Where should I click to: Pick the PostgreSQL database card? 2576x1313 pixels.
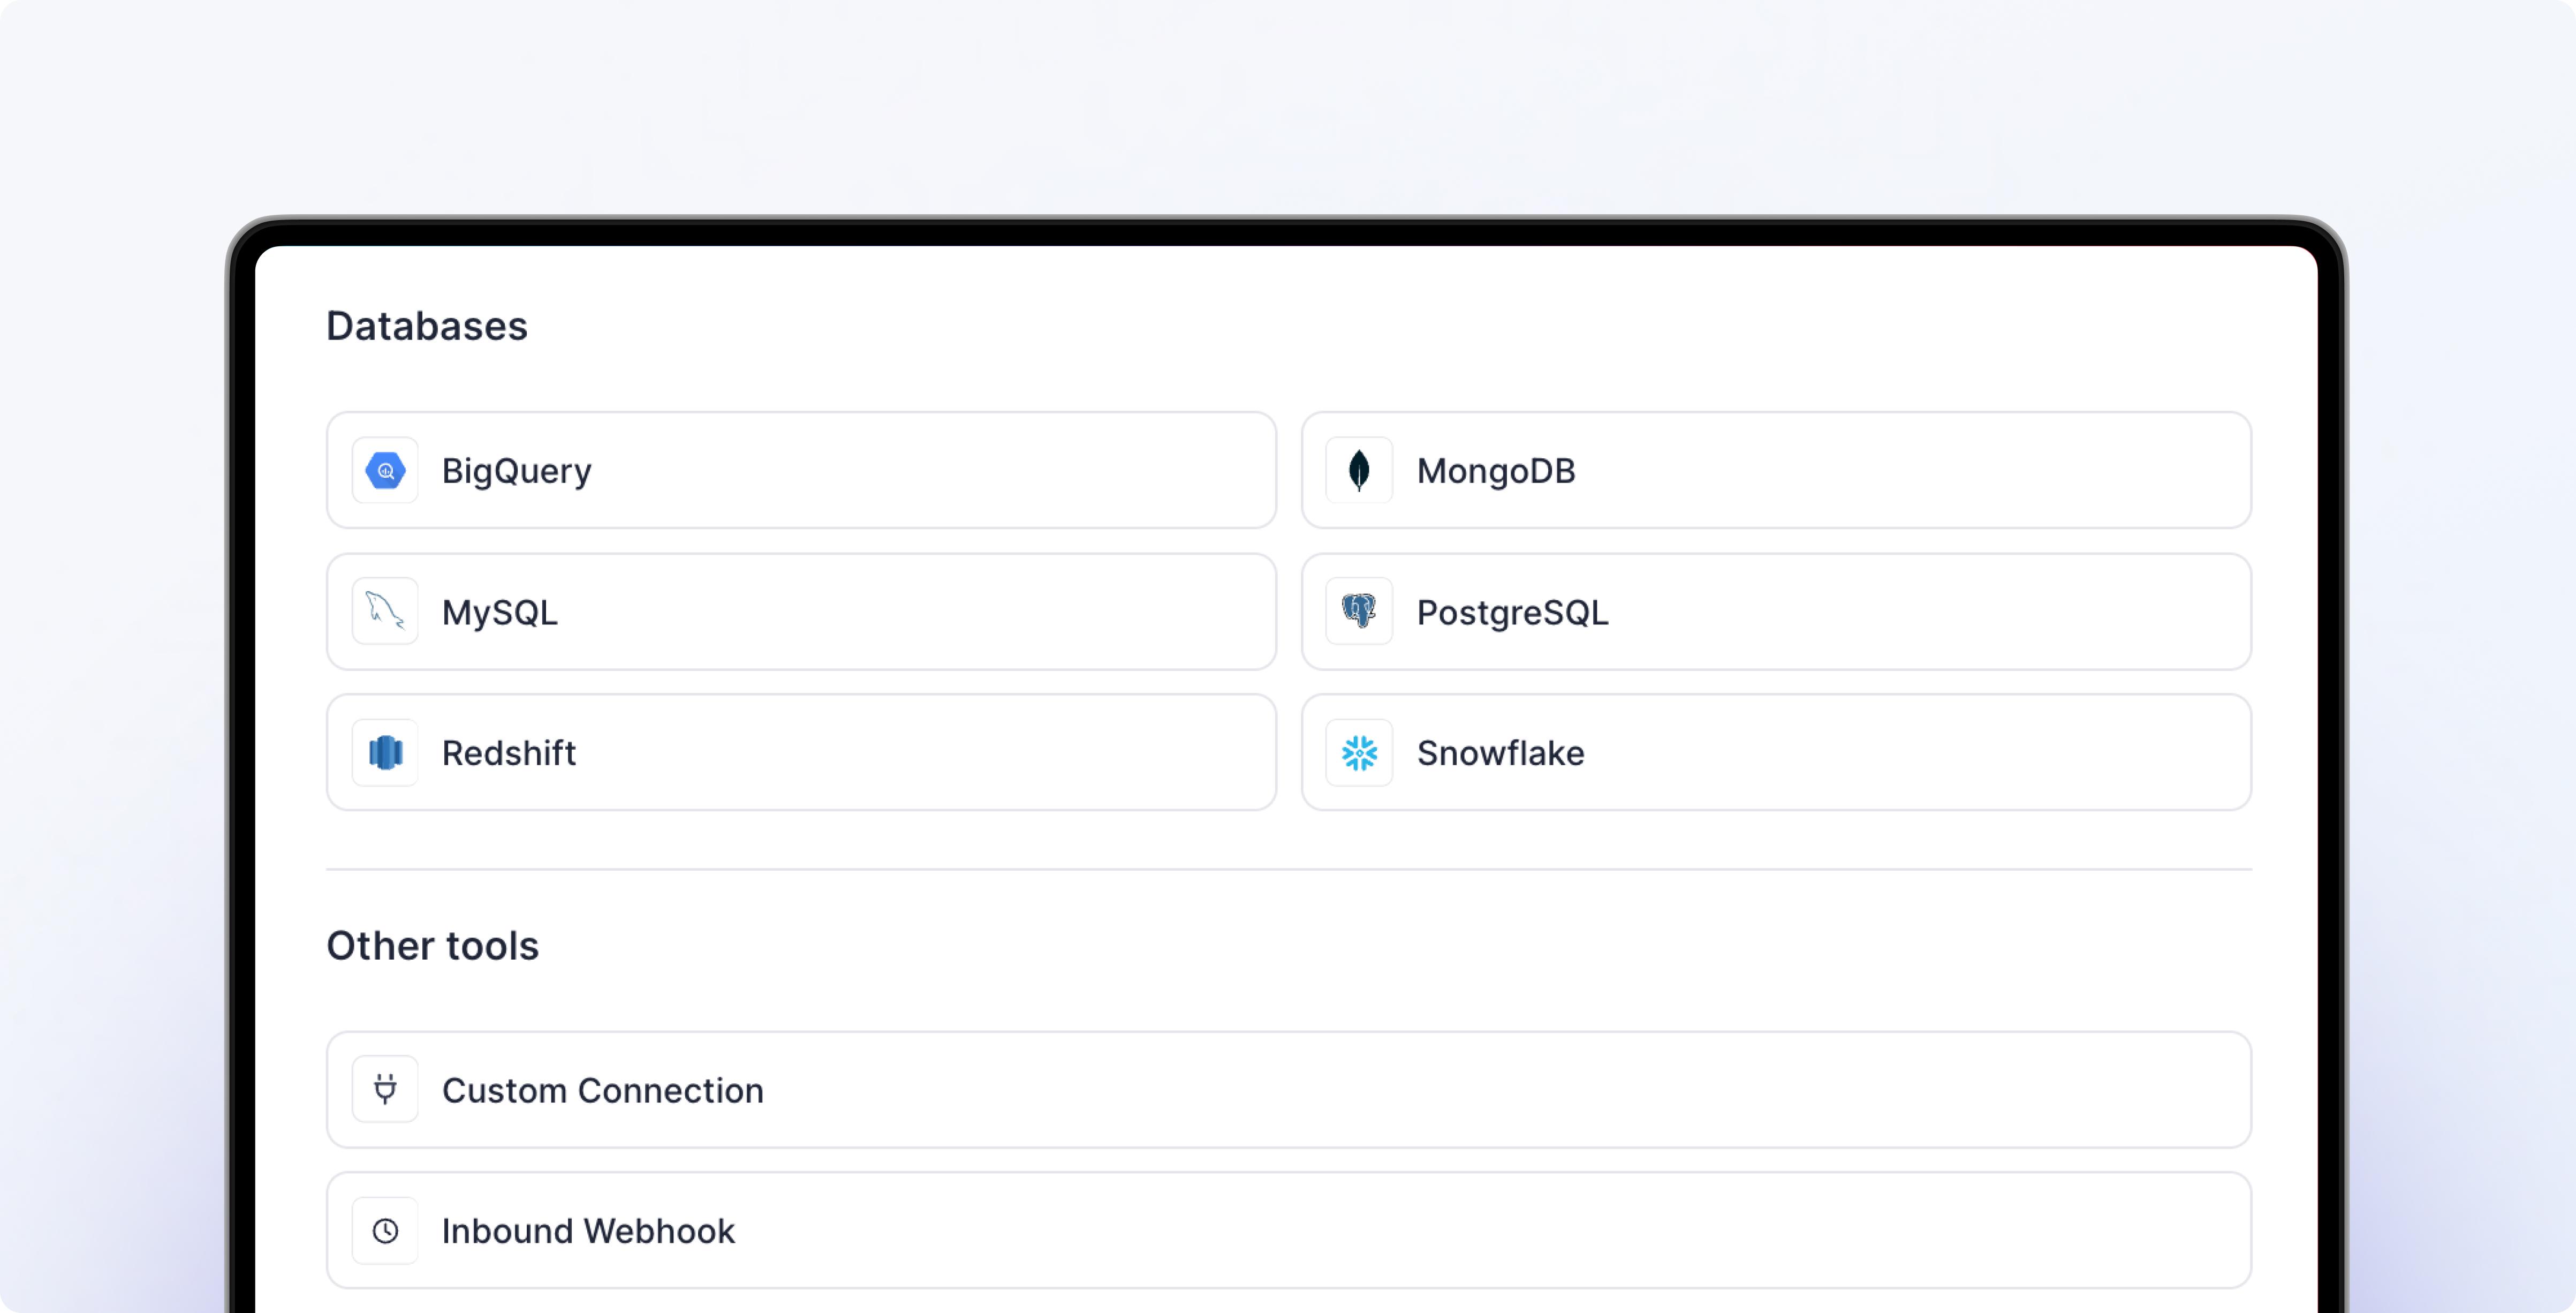tap(1775, 611)
